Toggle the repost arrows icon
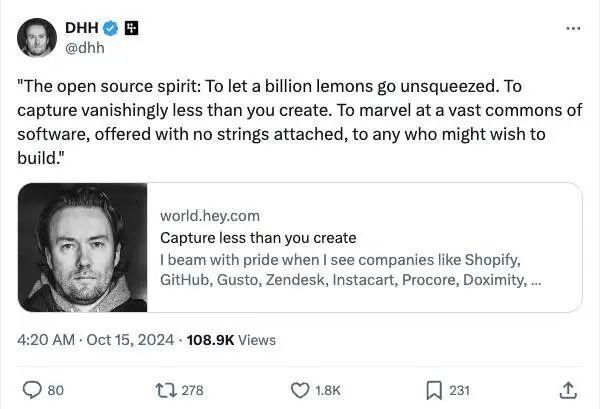Screen dimensions: 600x409 (166, 390)
